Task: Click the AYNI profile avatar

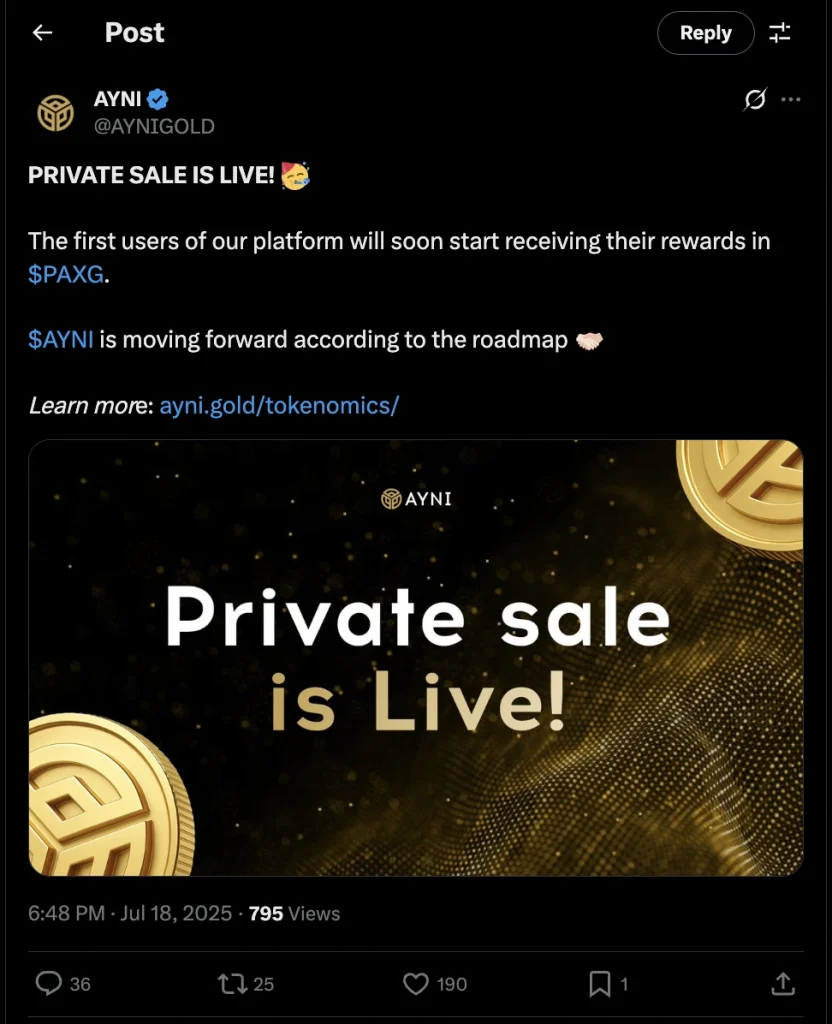Action: tap(57, 112)
